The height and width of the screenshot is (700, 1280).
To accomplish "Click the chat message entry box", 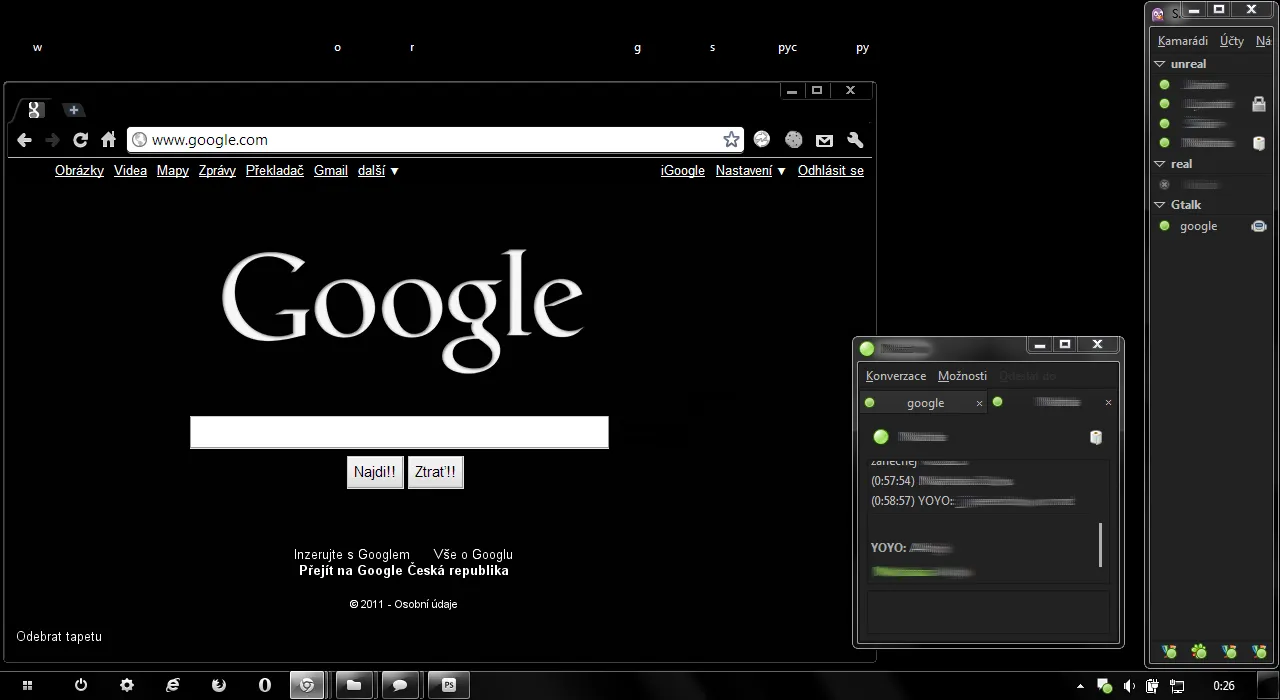I will click(x=988, y=612).
